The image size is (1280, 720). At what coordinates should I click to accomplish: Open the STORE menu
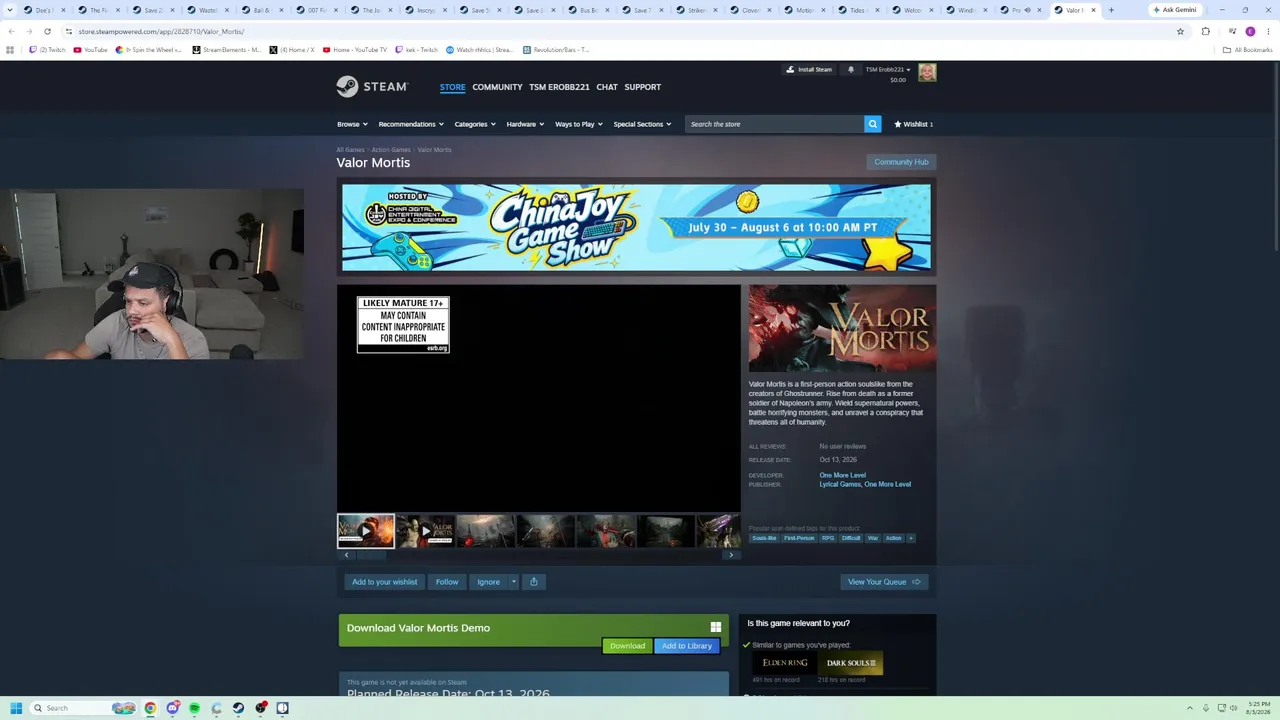click(x=452, y=87)
